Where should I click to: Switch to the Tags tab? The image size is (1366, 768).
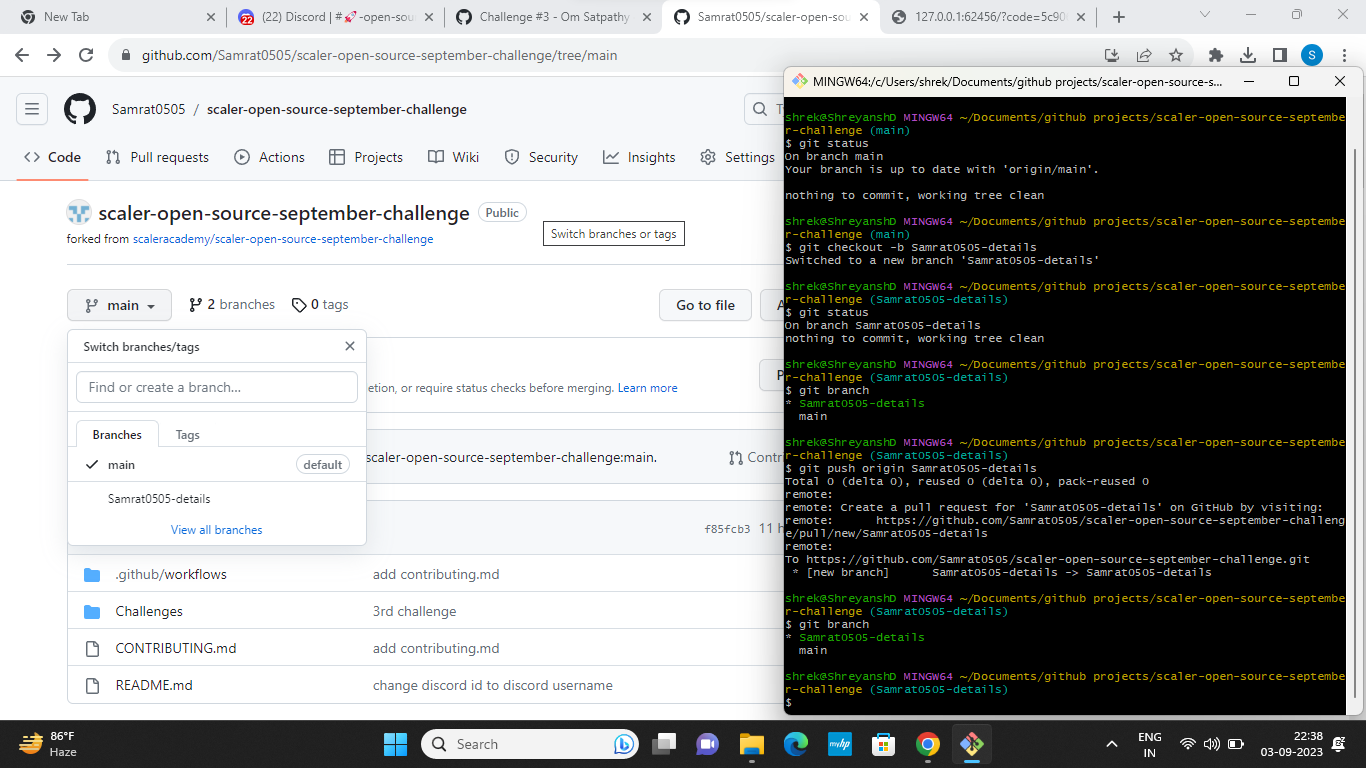[187, 434]
